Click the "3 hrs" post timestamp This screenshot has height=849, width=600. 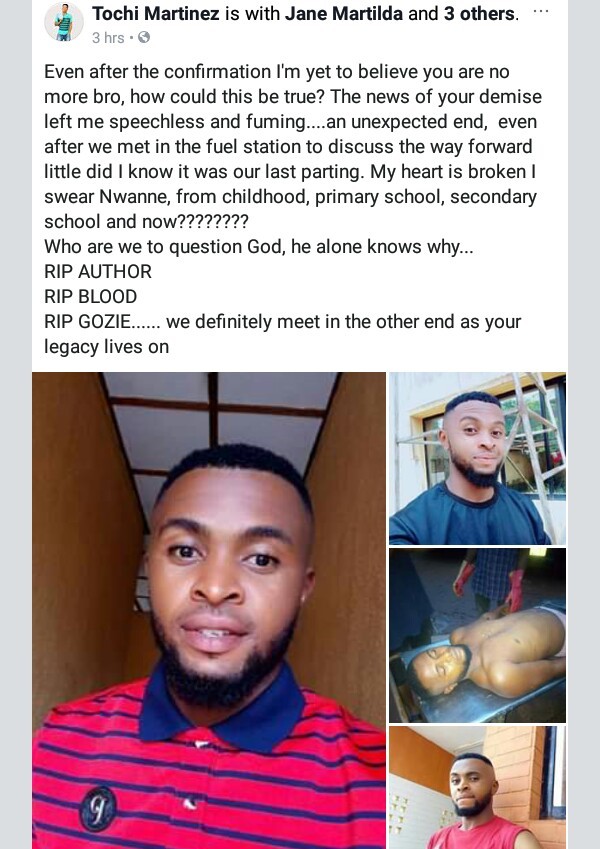point(107,38)
